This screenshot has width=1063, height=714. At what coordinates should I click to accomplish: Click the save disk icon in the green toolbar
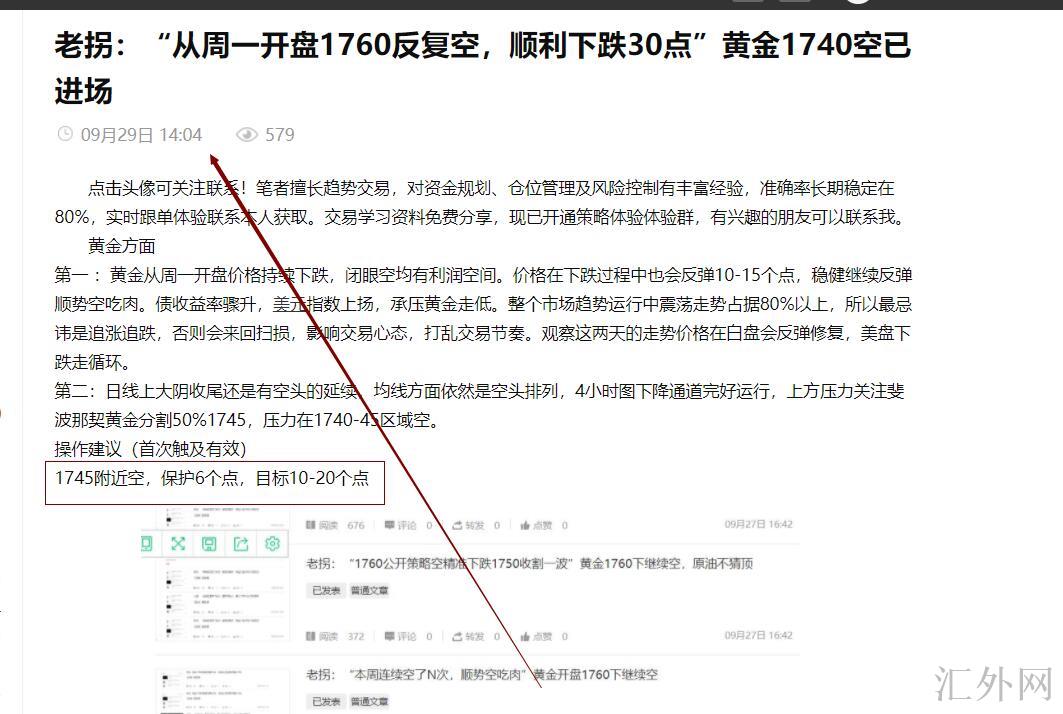coord(209,543)
